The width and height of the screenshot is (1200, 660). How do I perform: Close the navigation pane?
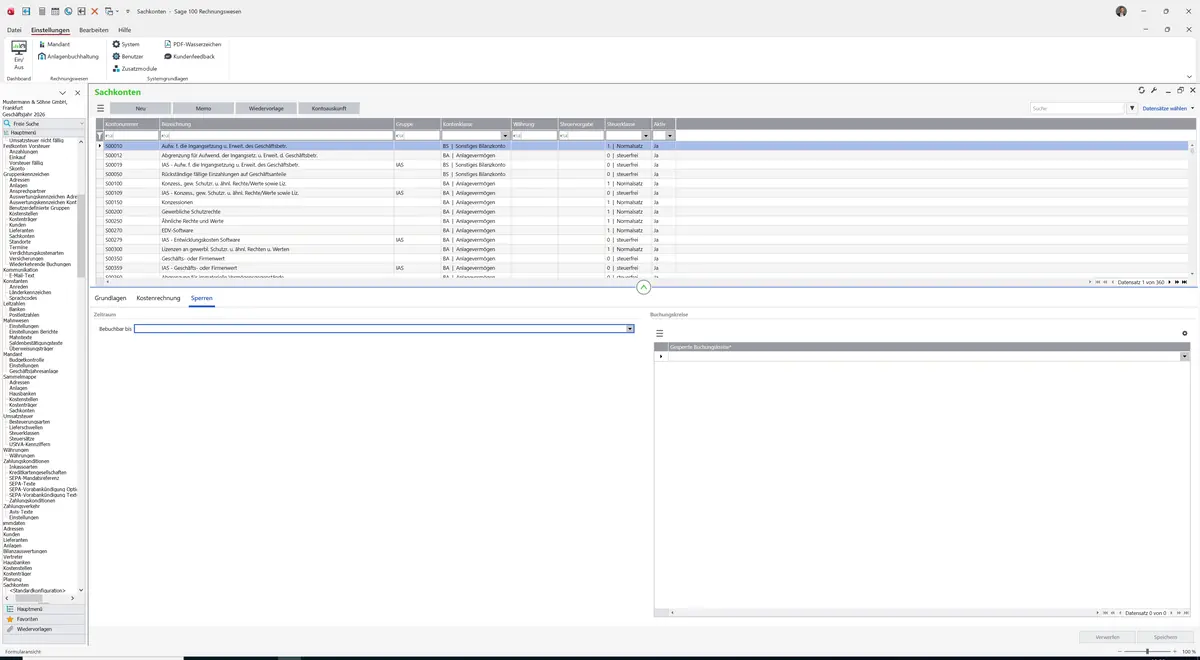pyautogui.click(x=78, y=93)
